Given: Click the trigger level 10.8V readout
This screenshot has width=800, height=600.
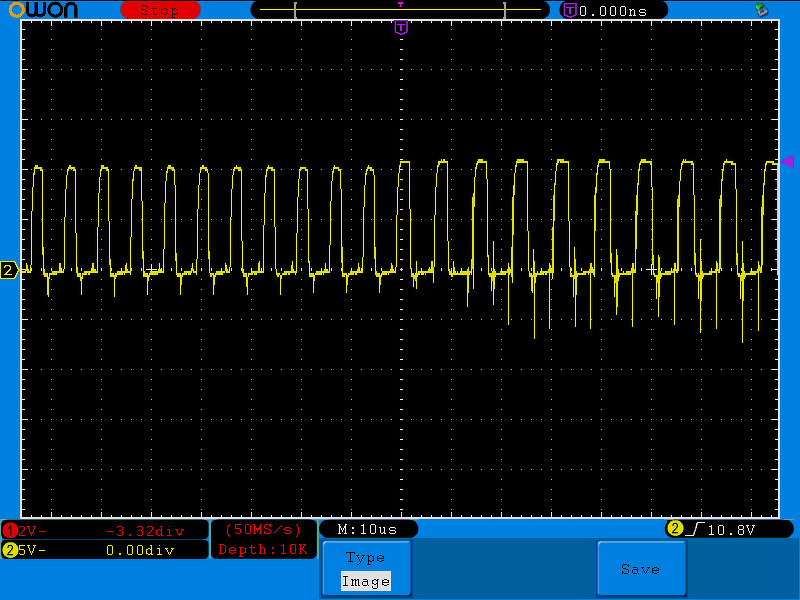Looking at the screenshot, I should pyautogui.click(x=731, y=530).
